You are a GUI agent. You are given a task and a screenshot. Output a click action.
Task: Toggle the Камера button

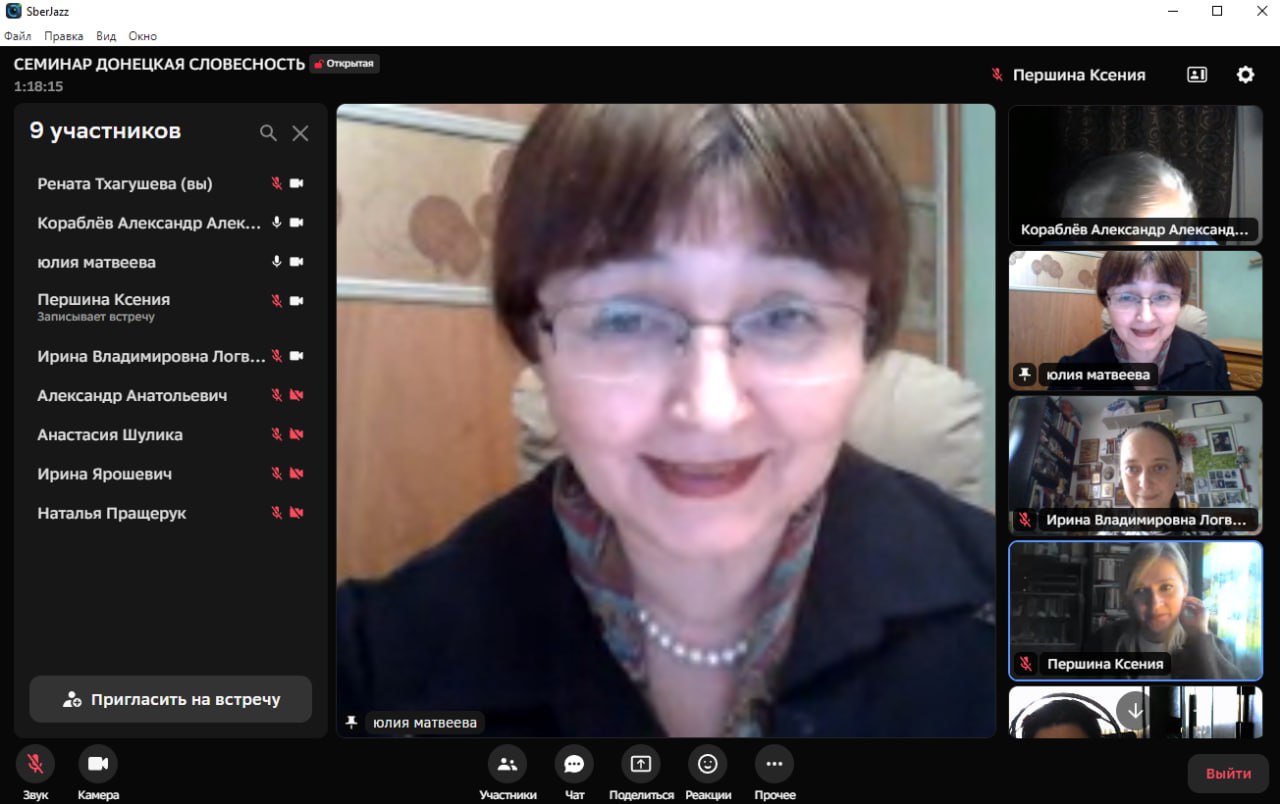(98, 764)
